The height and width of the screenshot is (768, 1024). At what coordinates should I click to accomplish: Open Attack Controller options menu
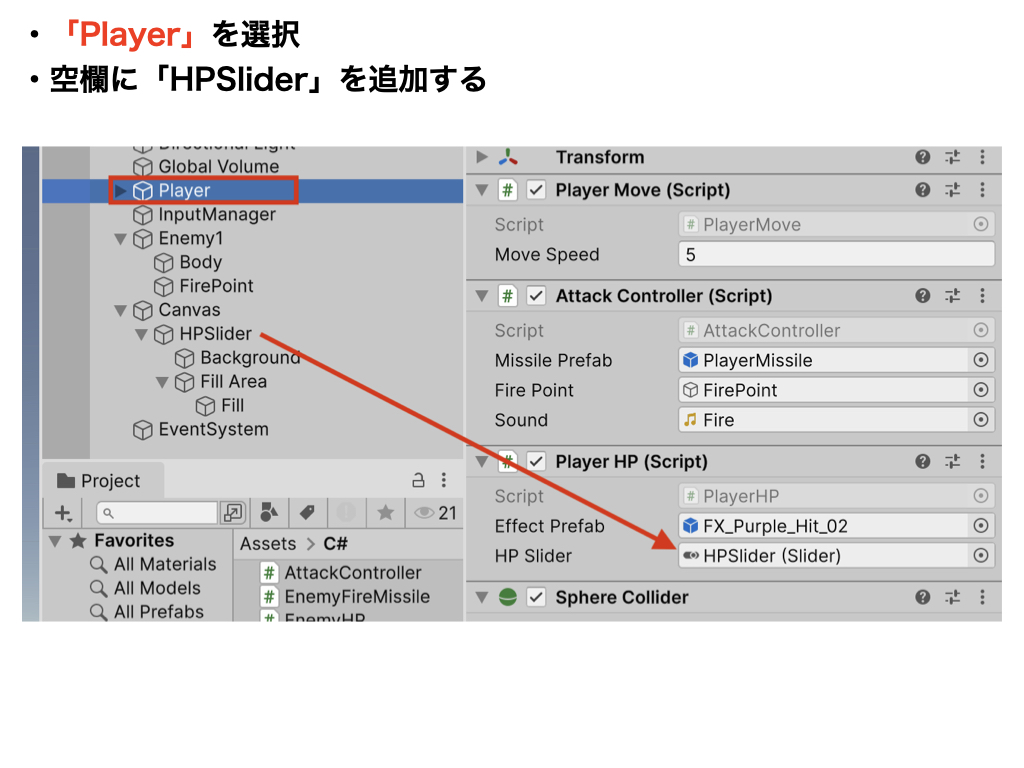982,296
